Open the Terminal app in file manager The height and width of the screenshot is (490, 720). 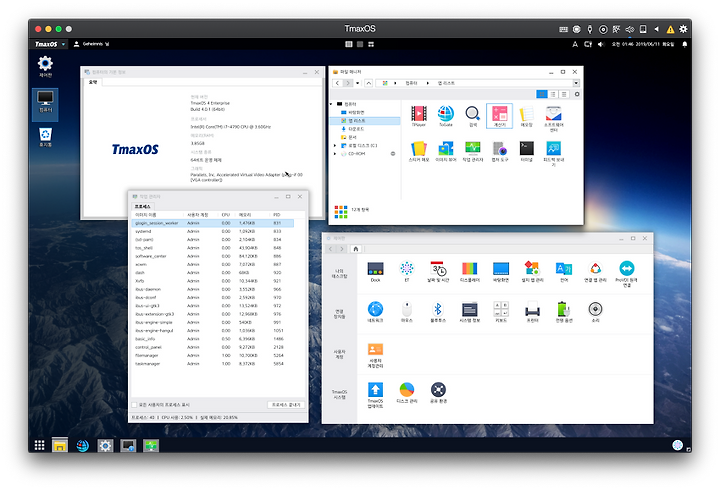click(526, 148)
